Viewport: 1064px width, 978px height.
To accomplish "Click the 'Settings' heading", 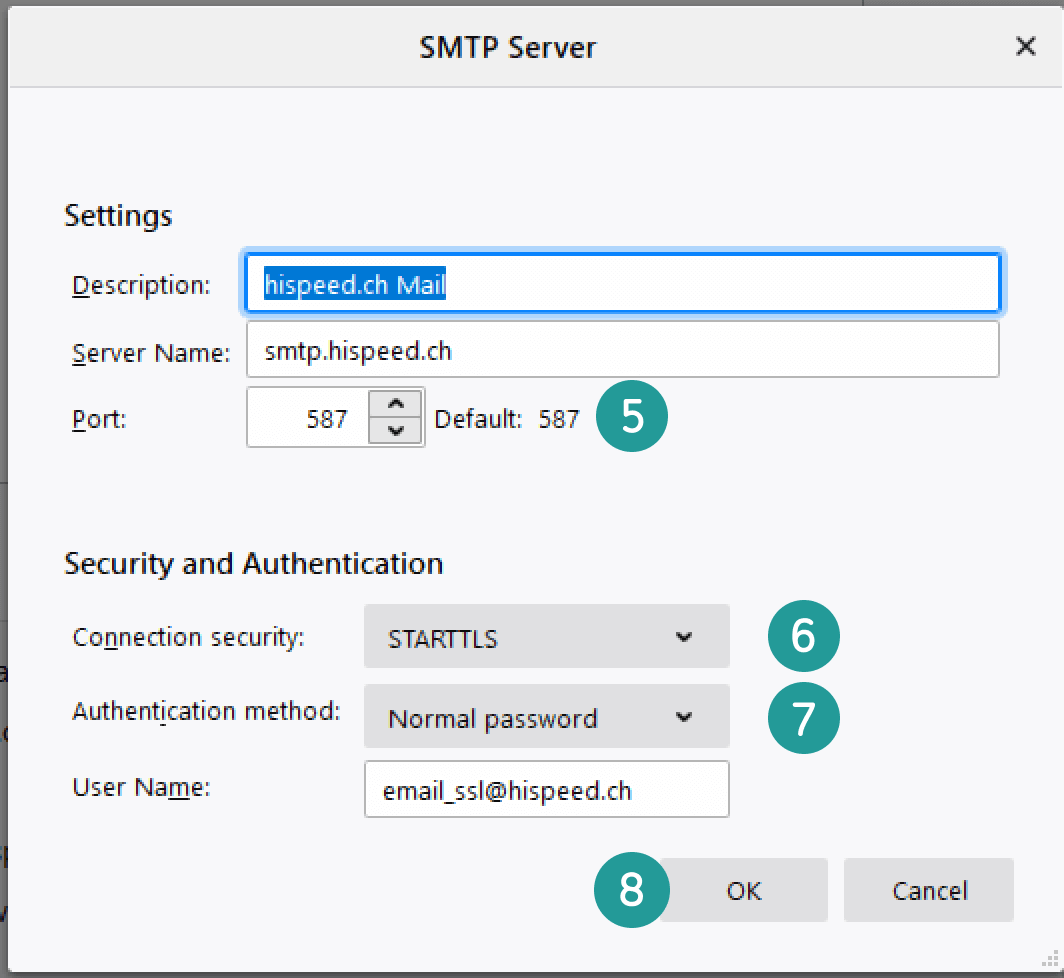I will point(118,217).
